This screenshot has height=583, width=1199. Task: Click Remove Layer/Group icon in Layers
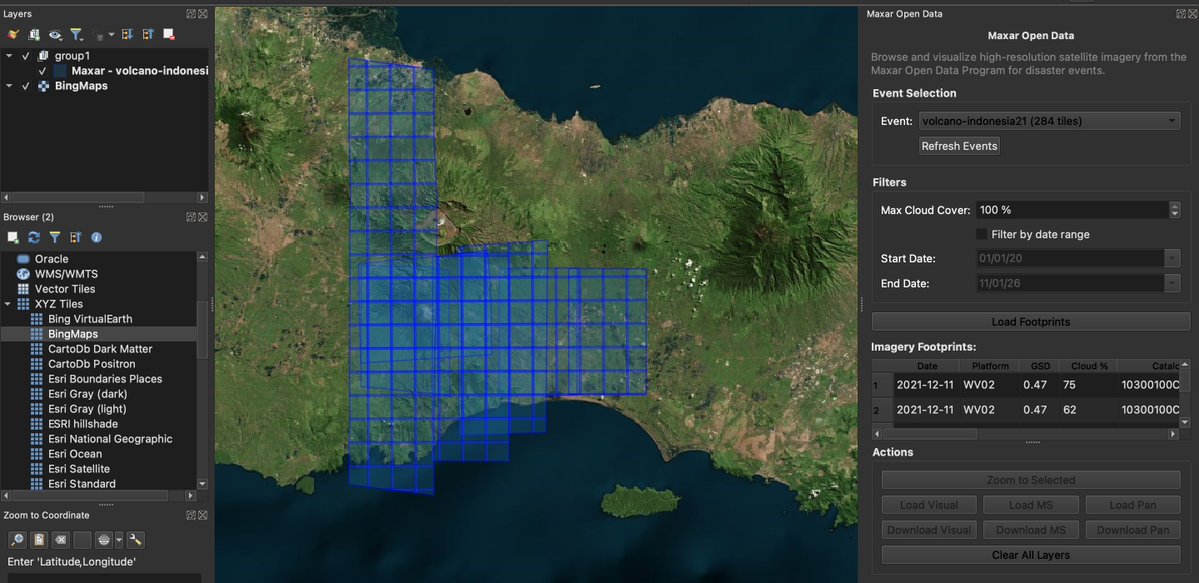(168, 34)
